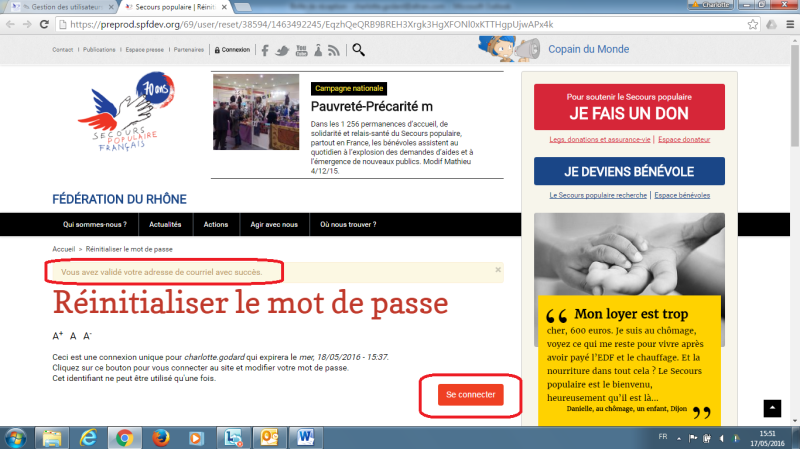Open the Publications link

click(x=99, y=49)
